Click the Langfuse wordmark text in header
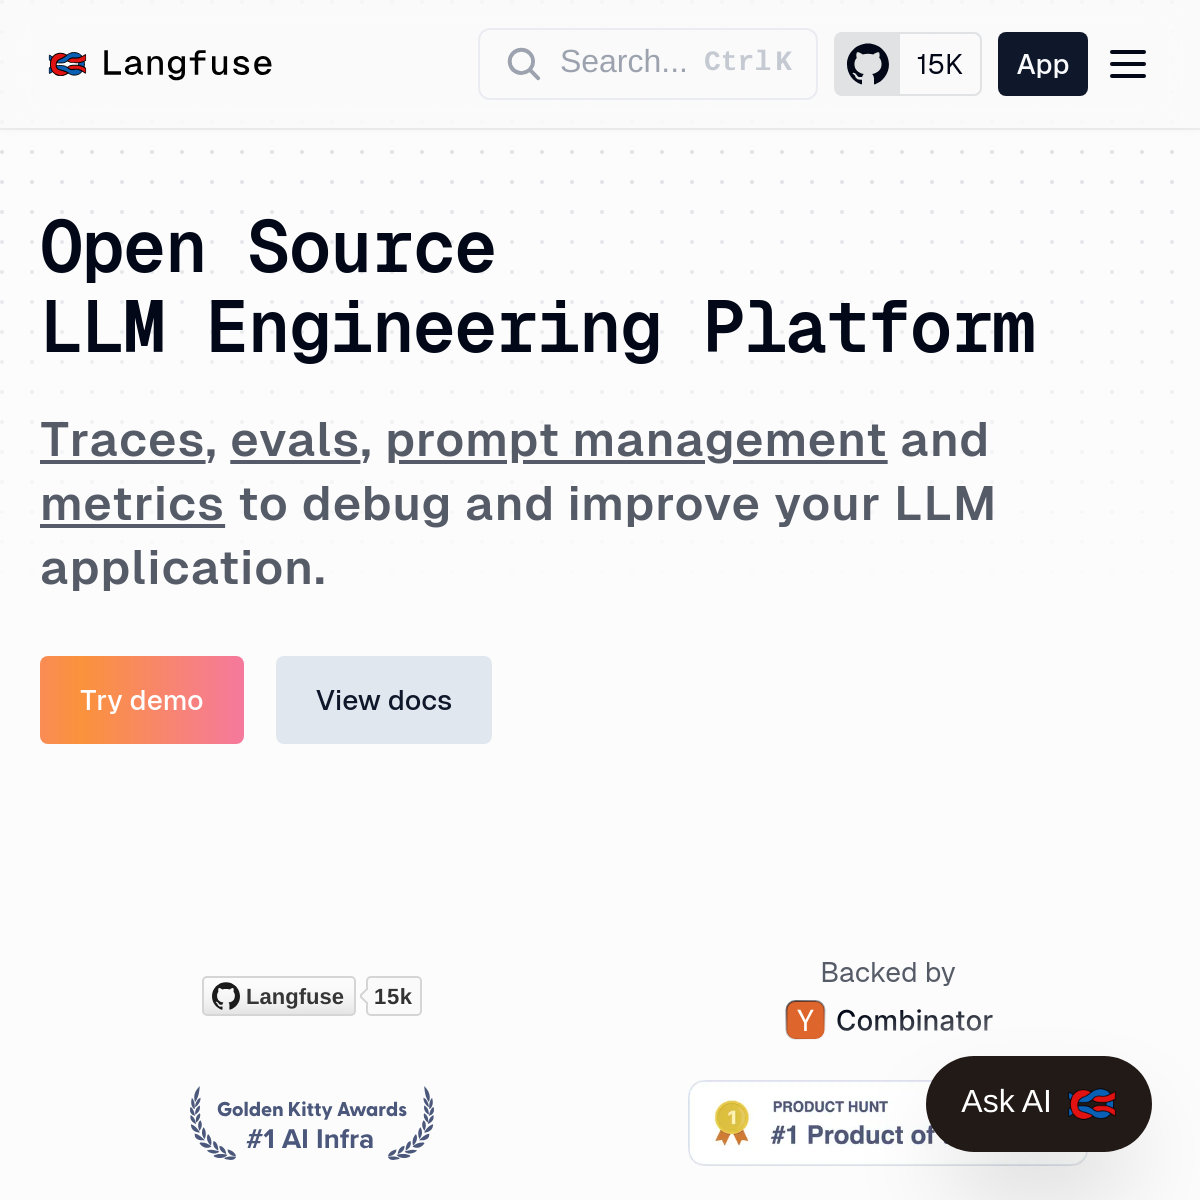Screen dimensions: 1200x1200 click(x=187, y=64)
